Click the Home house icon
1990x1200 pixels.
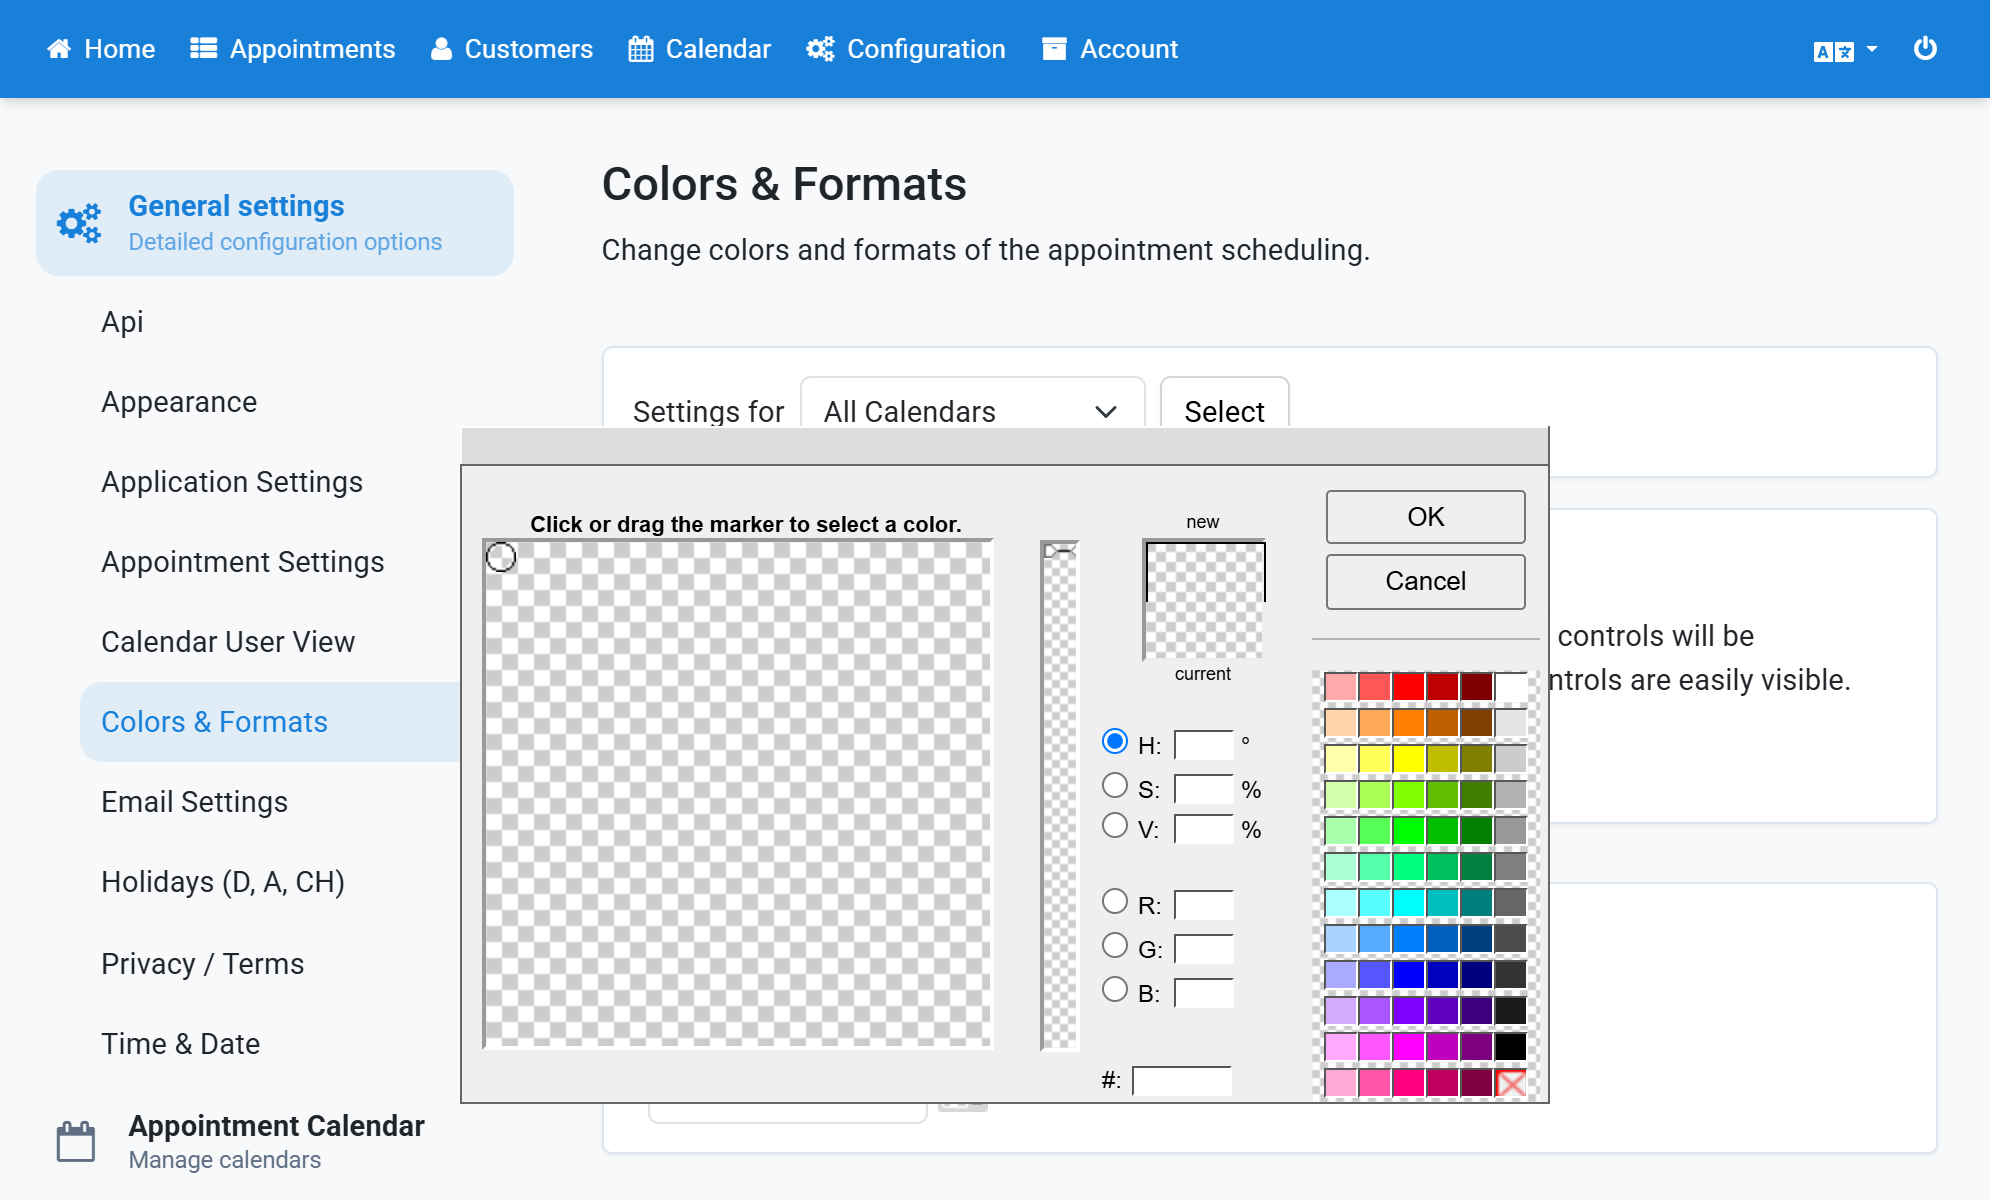59,49
